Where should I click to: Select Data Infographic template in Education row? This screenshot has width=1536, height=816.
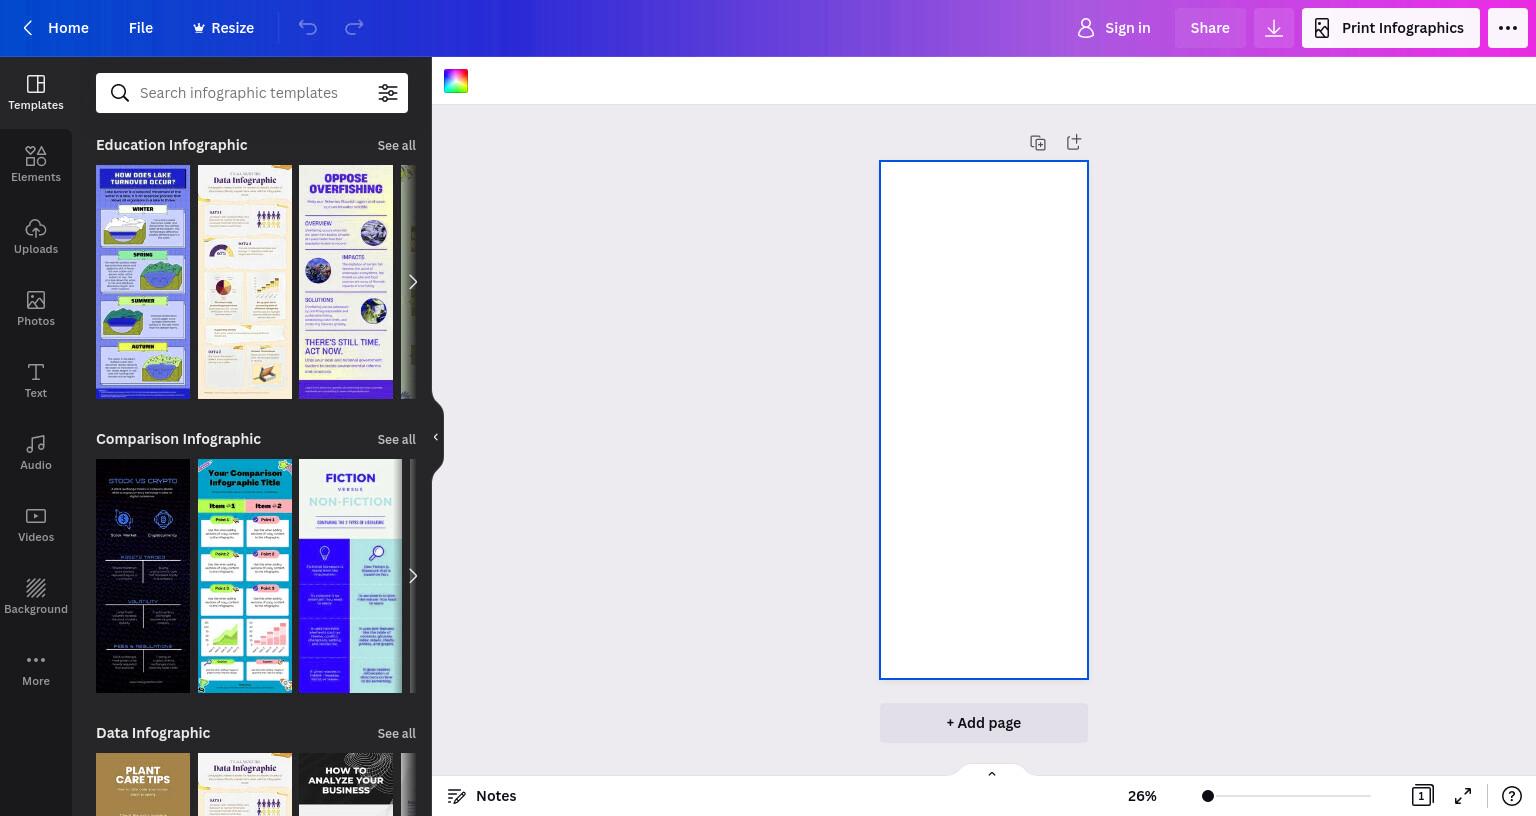pyautogui.click(x=245, y=282)
